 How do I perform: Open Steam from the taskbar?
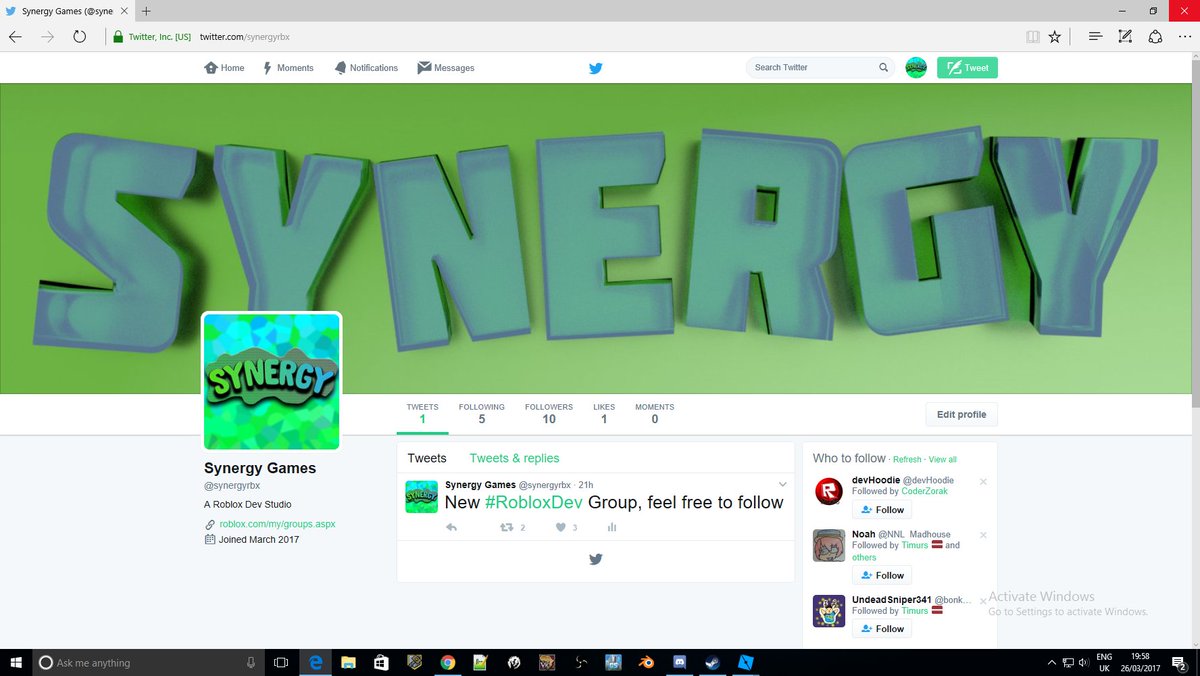(714, 662)
